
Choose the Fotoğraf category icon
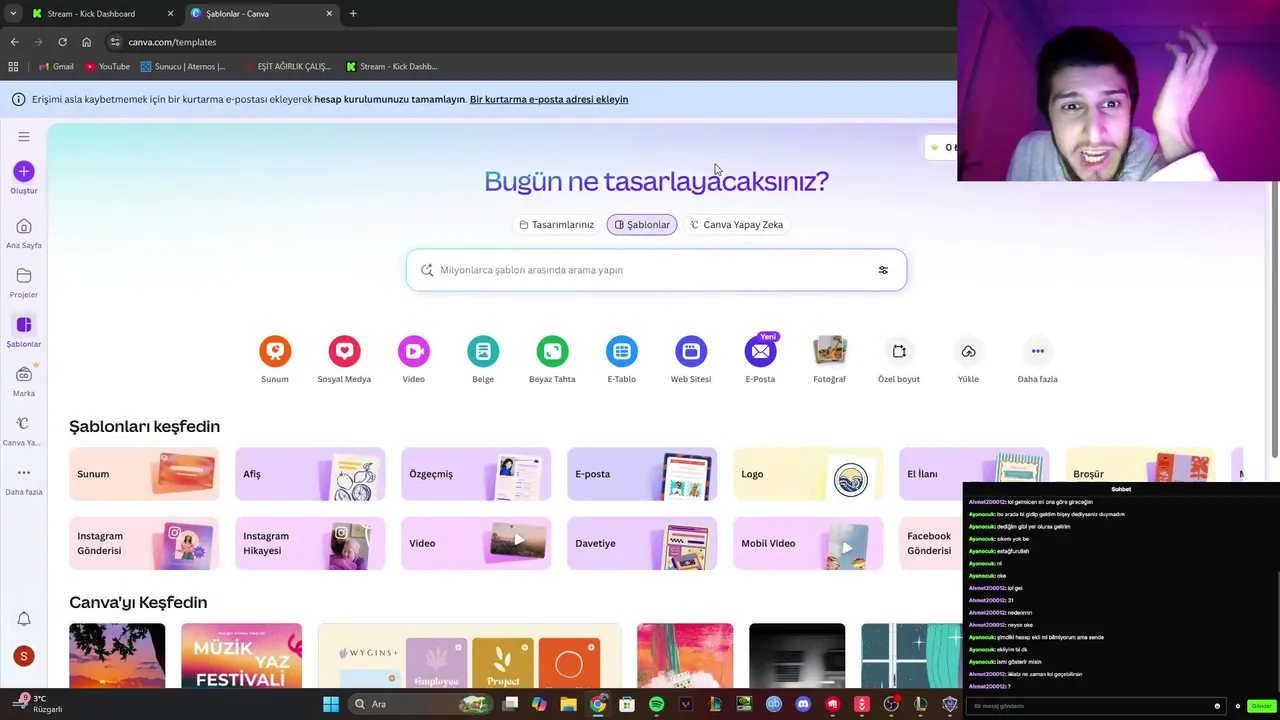click(829, 351)
